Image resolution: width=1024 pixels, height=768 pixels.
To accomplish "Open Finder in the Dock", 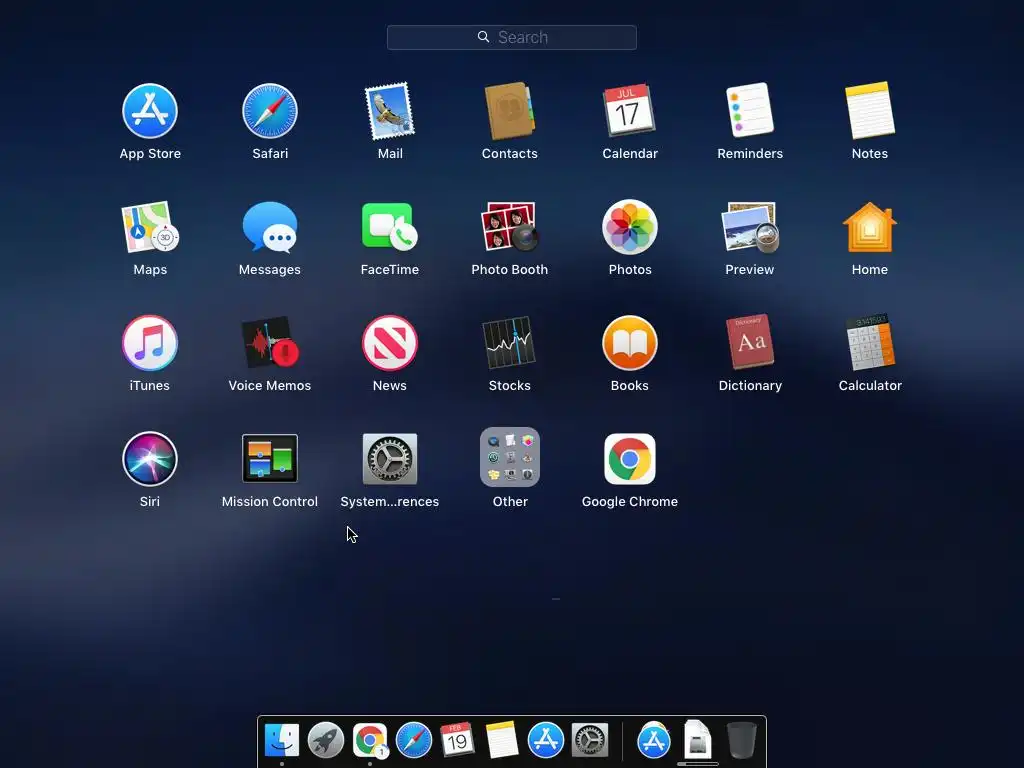I will (281, 740).
